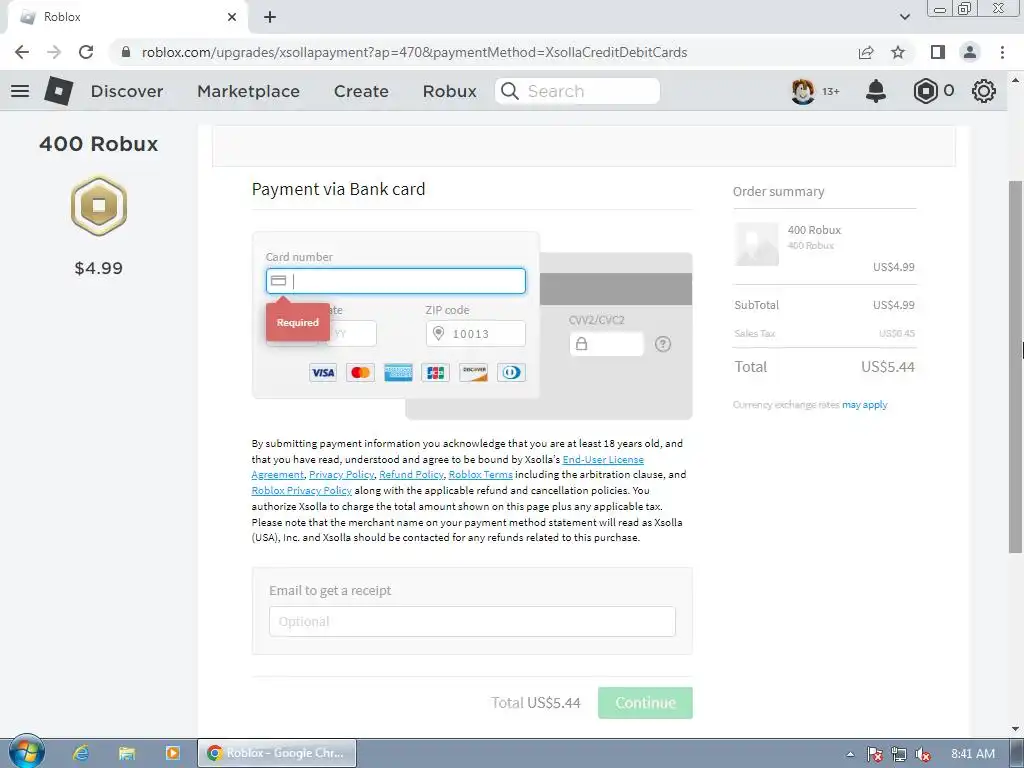This screenshot has width=1024, height=768.
Task: Click the JCB card logo
Action: pyautogui.click(x=436, y=372)
